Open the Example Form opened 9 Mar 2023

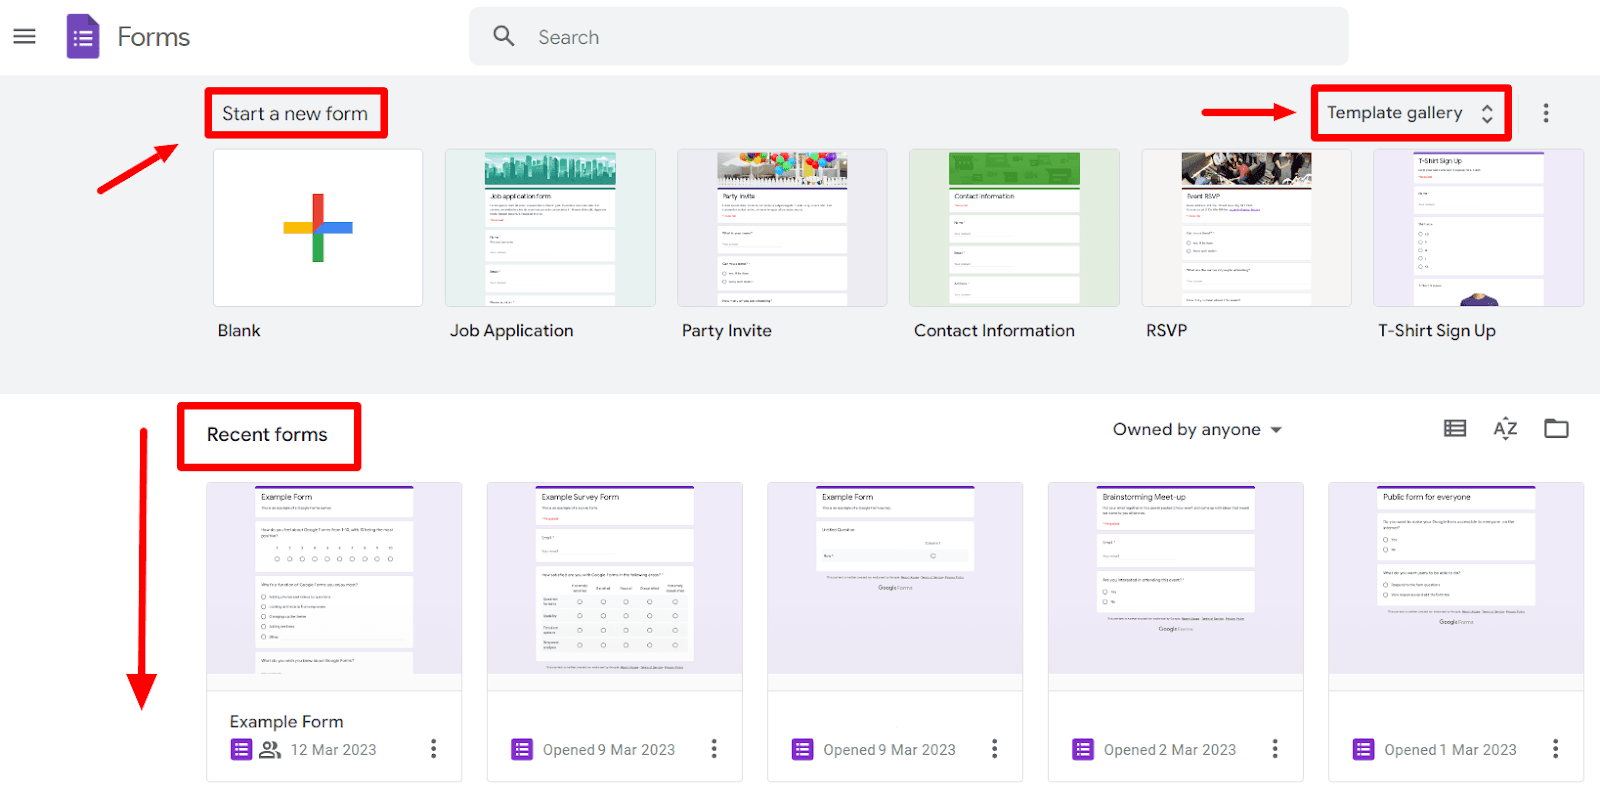(x=895, y=586)
